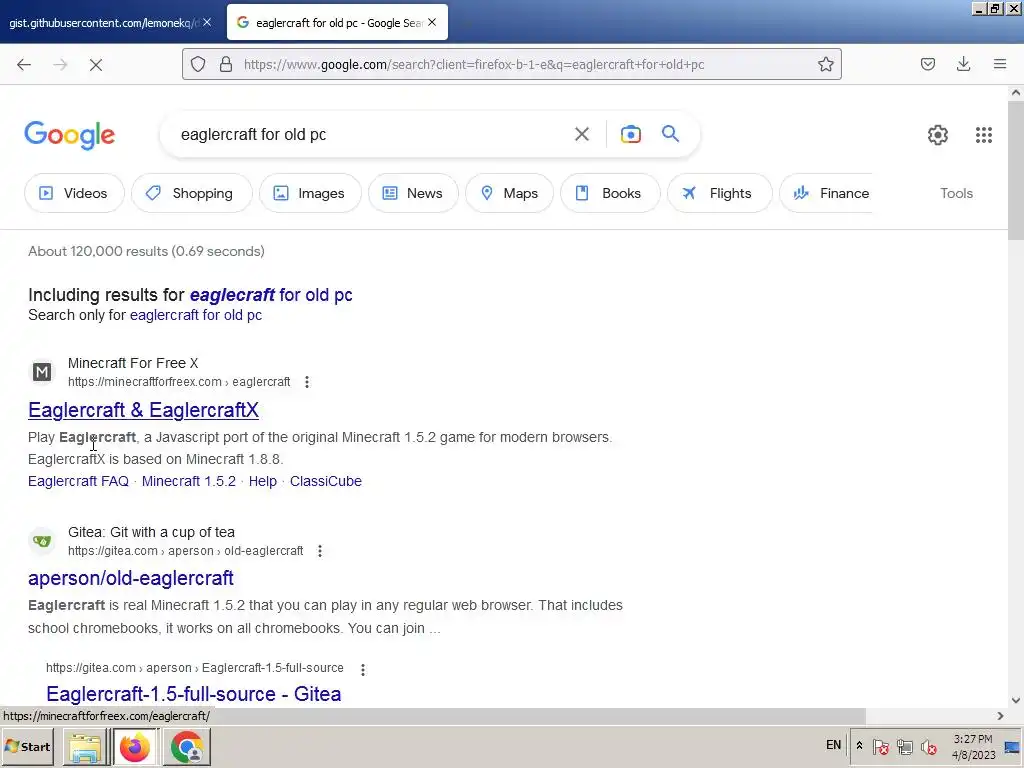Go back with the browser back arrow
The height and width of the screenshot is (768, 1024).
pos(24,65)
